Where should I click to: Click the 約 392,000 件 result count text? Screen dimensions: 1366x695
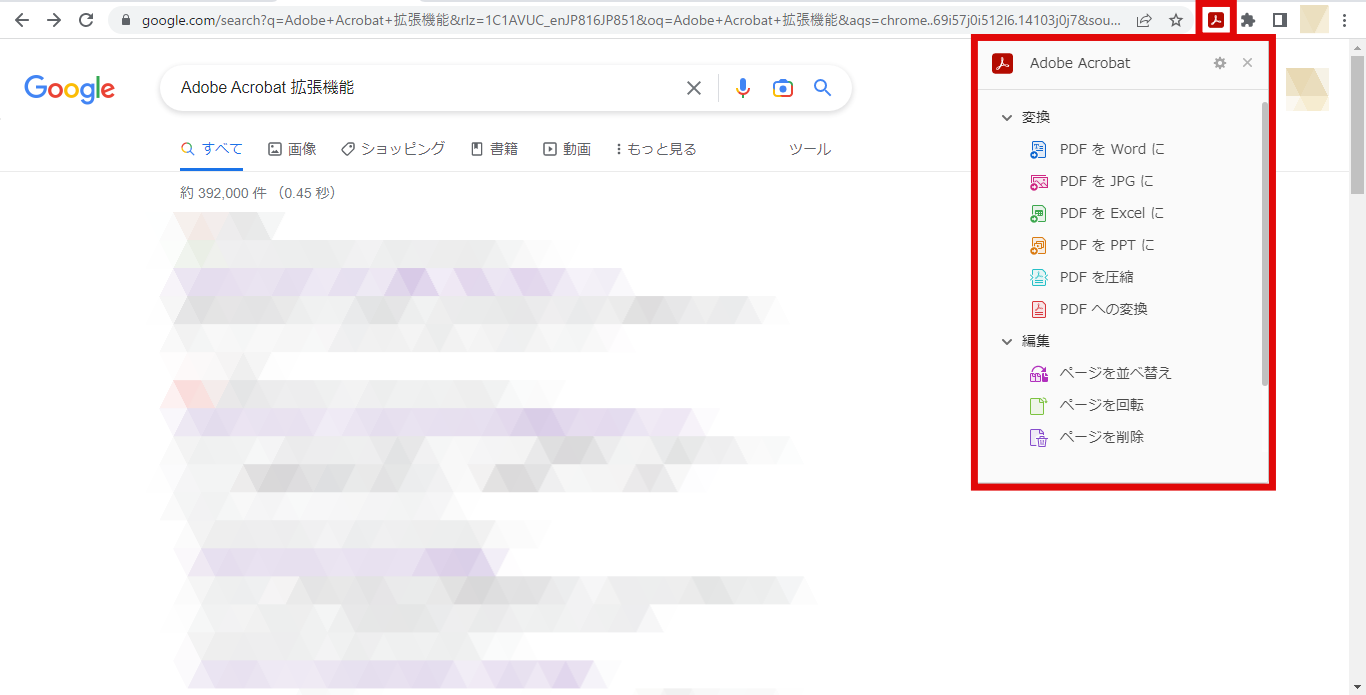click(257, 193)
